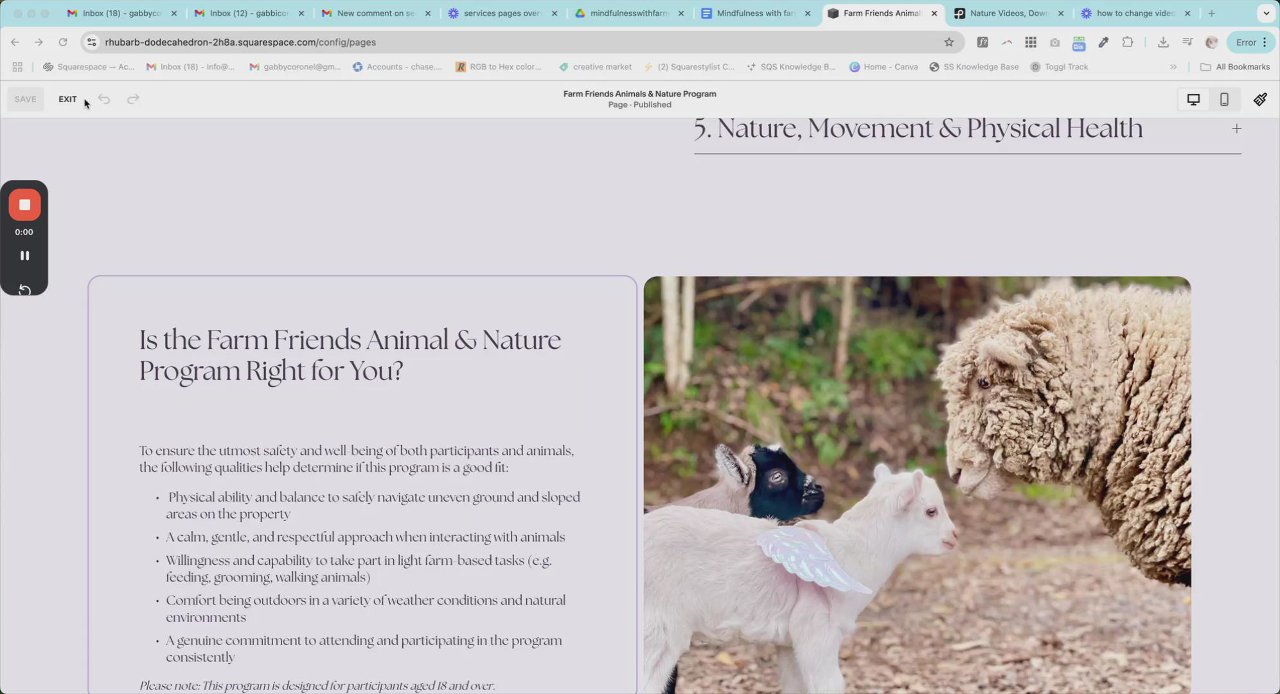Open the camera screenshot extension
The height and width of the screenshot is (694, 1280).
click(1055, 42)
